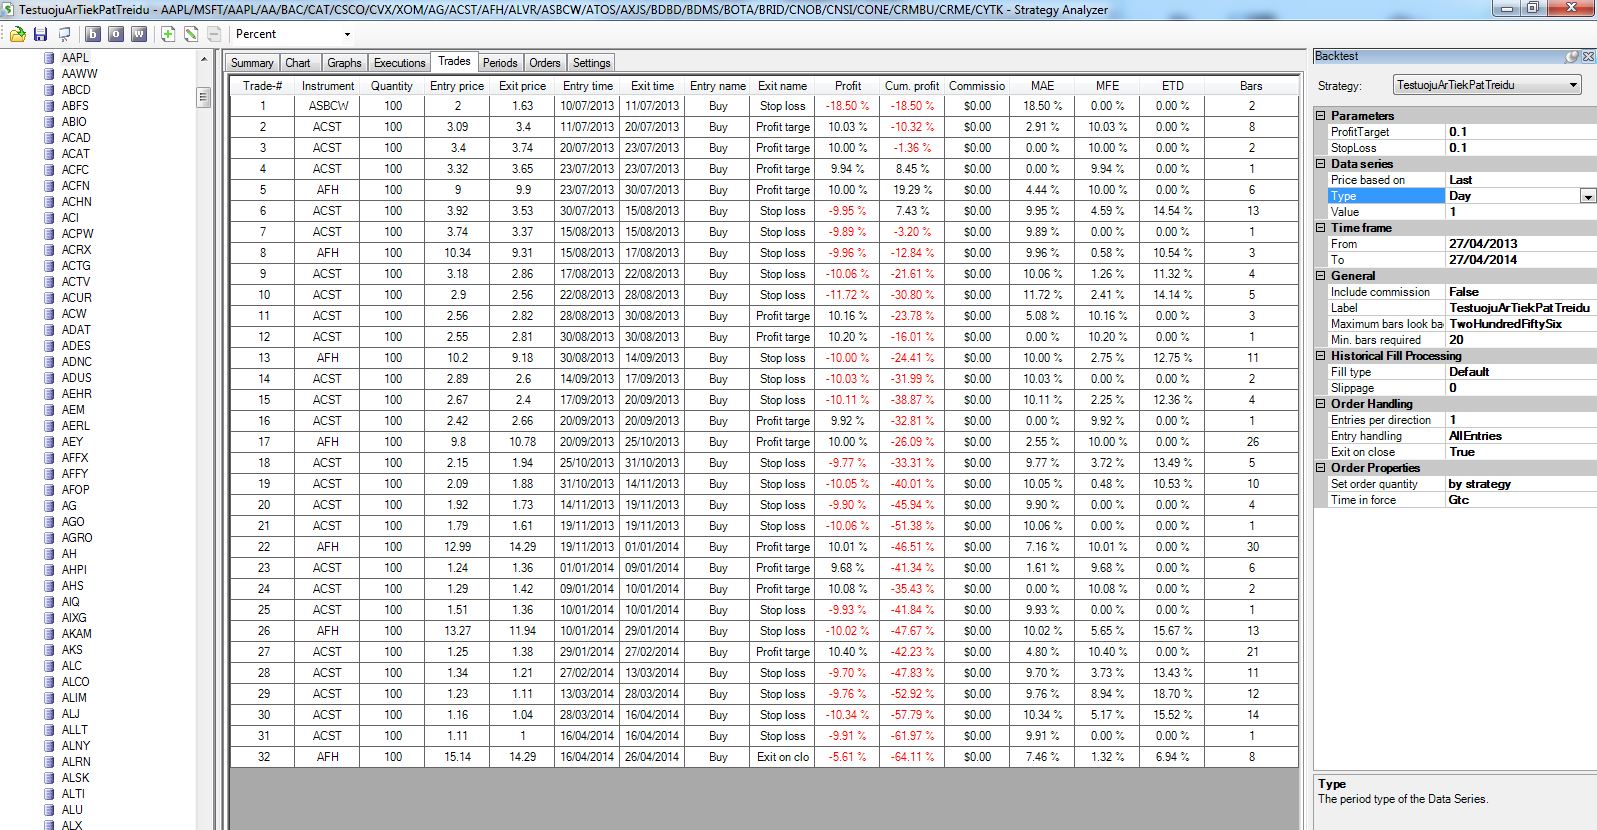Edit the ProfitTarget value field
1597x830 pixels.
click(1520, 132)
